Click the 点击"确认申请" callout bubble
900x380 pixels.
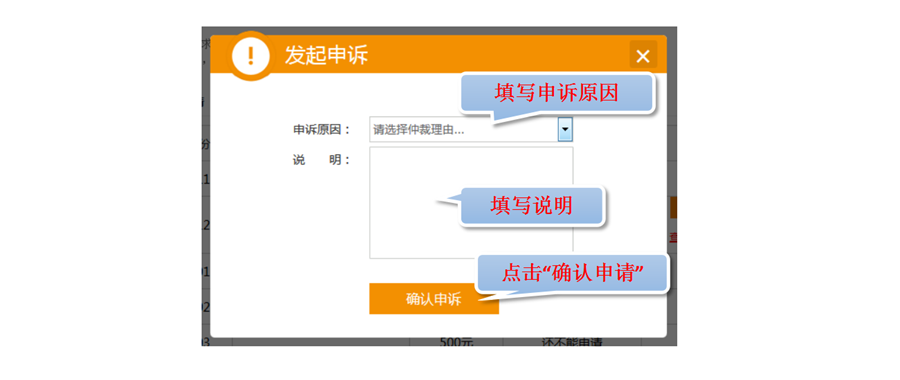[x=573, y=273]
